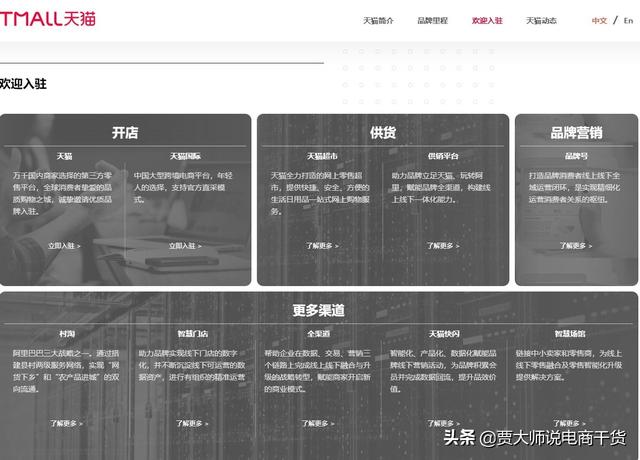Click 立即入驻 under the 天猫 column
The image size is (640, 460).
point(64,246)
